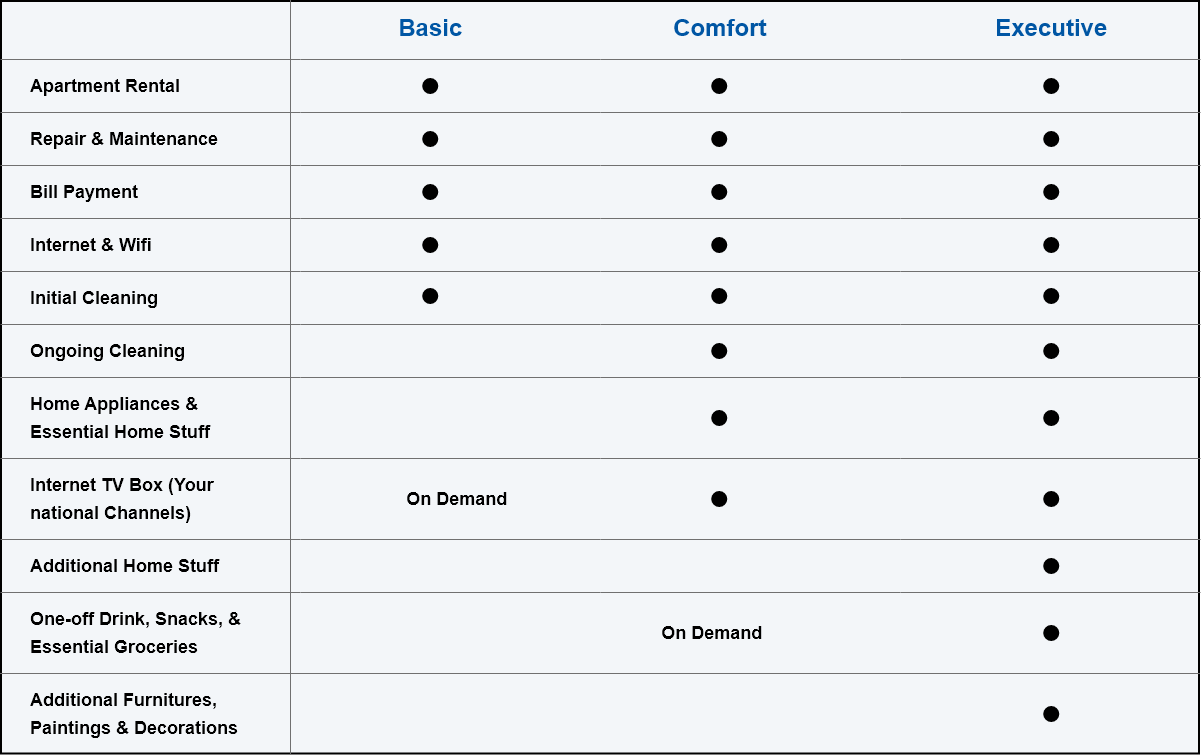The image size is (1201, 755).
Task: Click the Comfort plan column header
Action: [720, 28]
